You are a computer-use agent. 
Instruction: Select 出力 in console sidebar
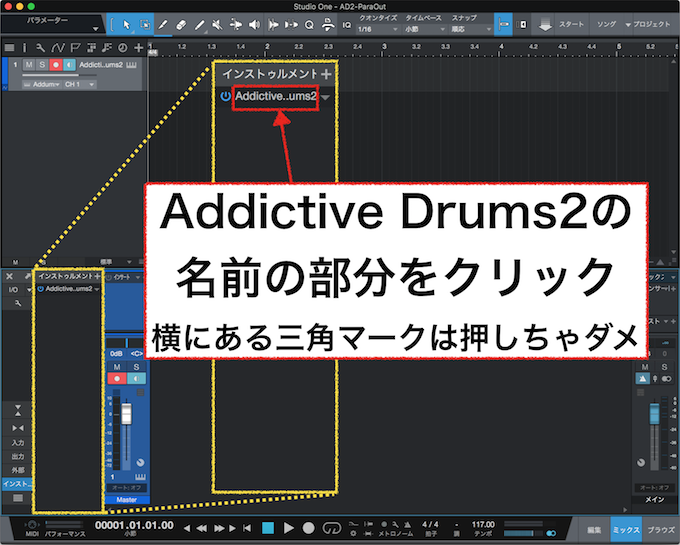click(18, 456)
